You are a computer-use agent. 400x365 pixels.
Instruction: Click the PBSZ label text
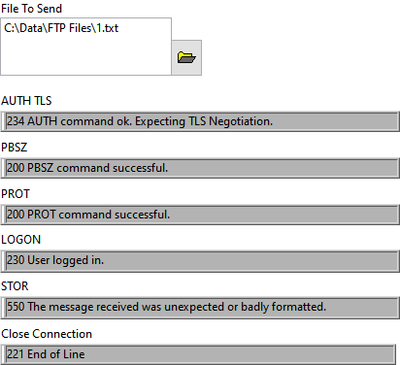point(14,147)
